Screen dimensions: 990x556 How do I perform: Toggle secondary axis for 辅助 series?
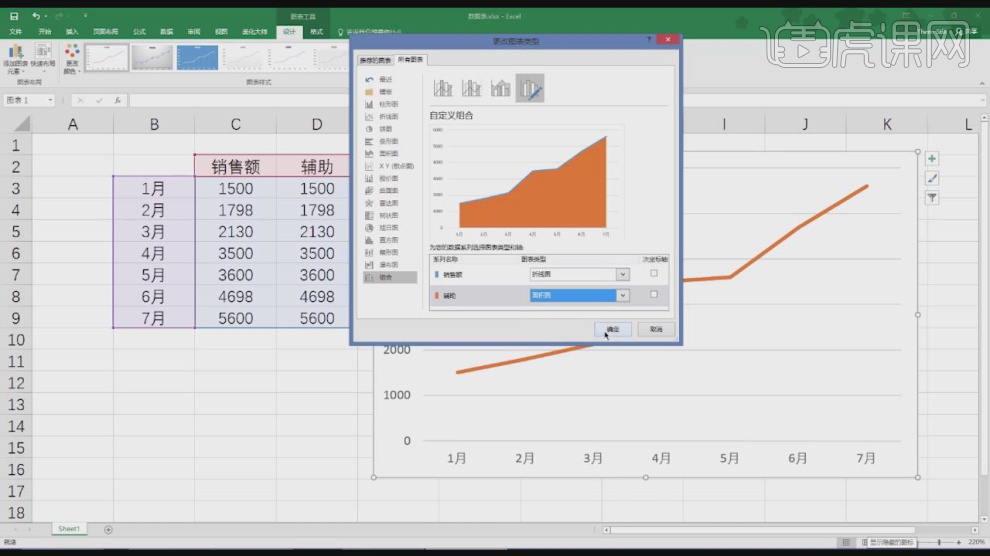654,295
